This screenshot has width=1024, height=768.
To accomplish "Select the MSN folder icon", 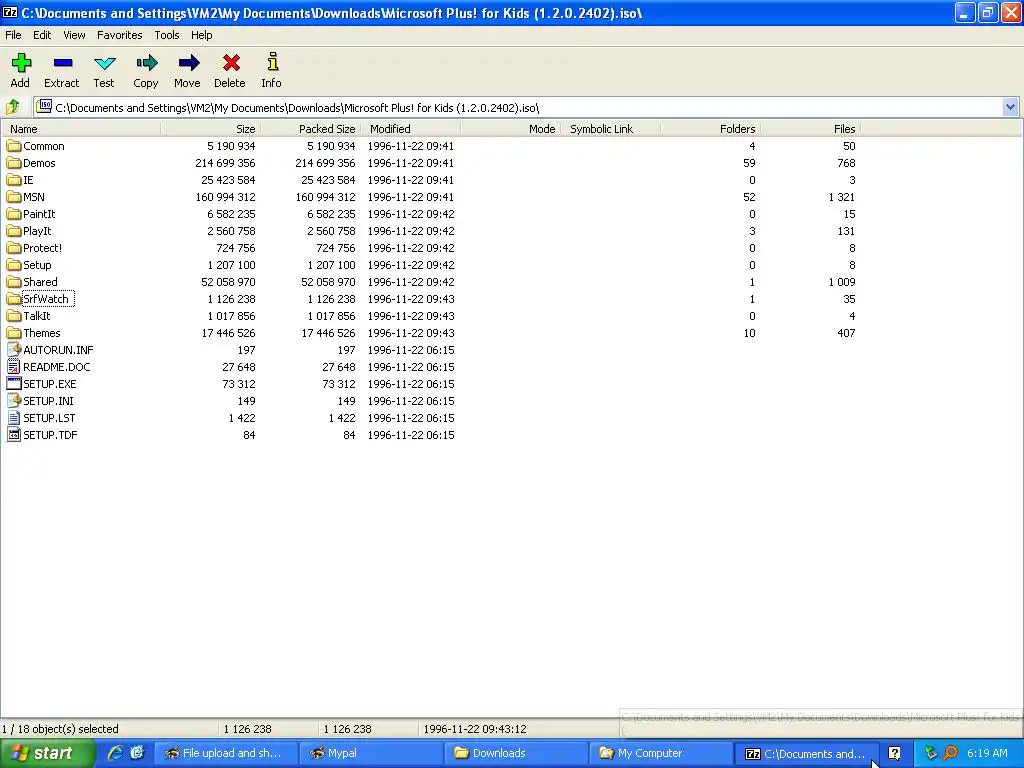I will click(x=14, y=197).
